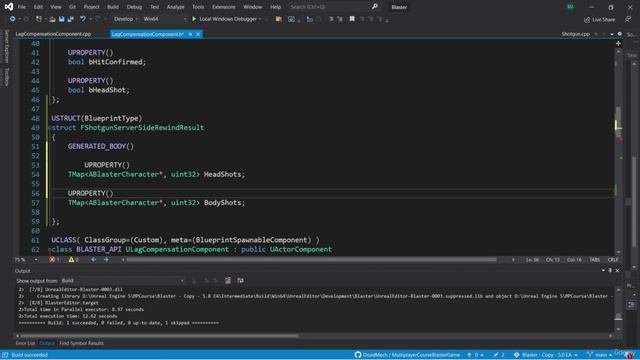Image resolution: width=640 pixels, height=360 pixels.
Task: Click the editor horizontal scrollbar
Action: point(311,260)
